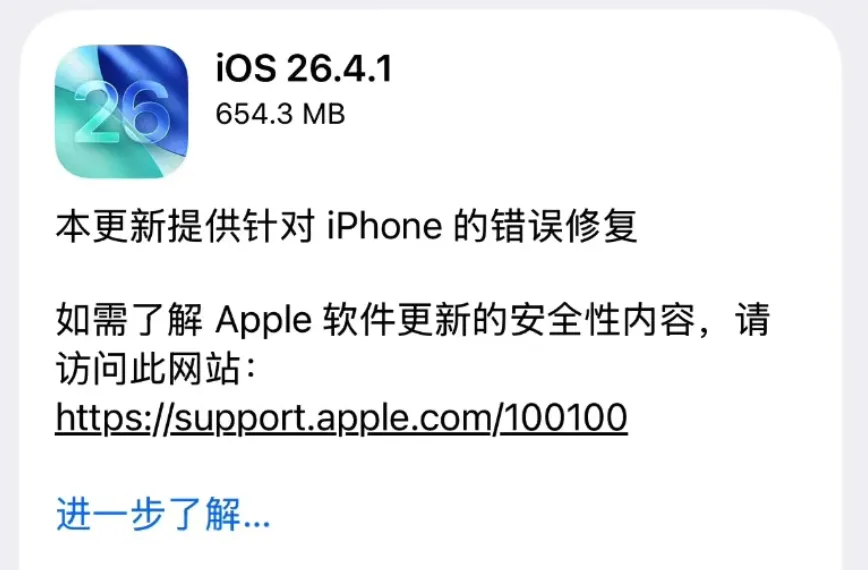Screen dimensions: 868x570
Task: Open the 进一步了解 learn more link
Action: pos(163,514)
